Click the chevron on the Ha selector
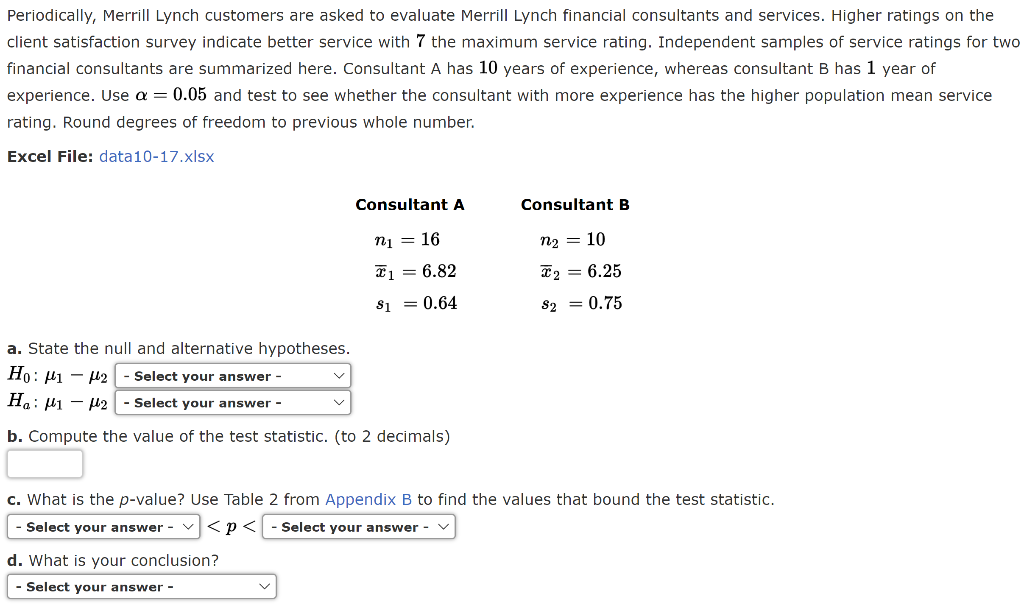The width and height of the screenshot is (1024, 605). coord(340,402)
